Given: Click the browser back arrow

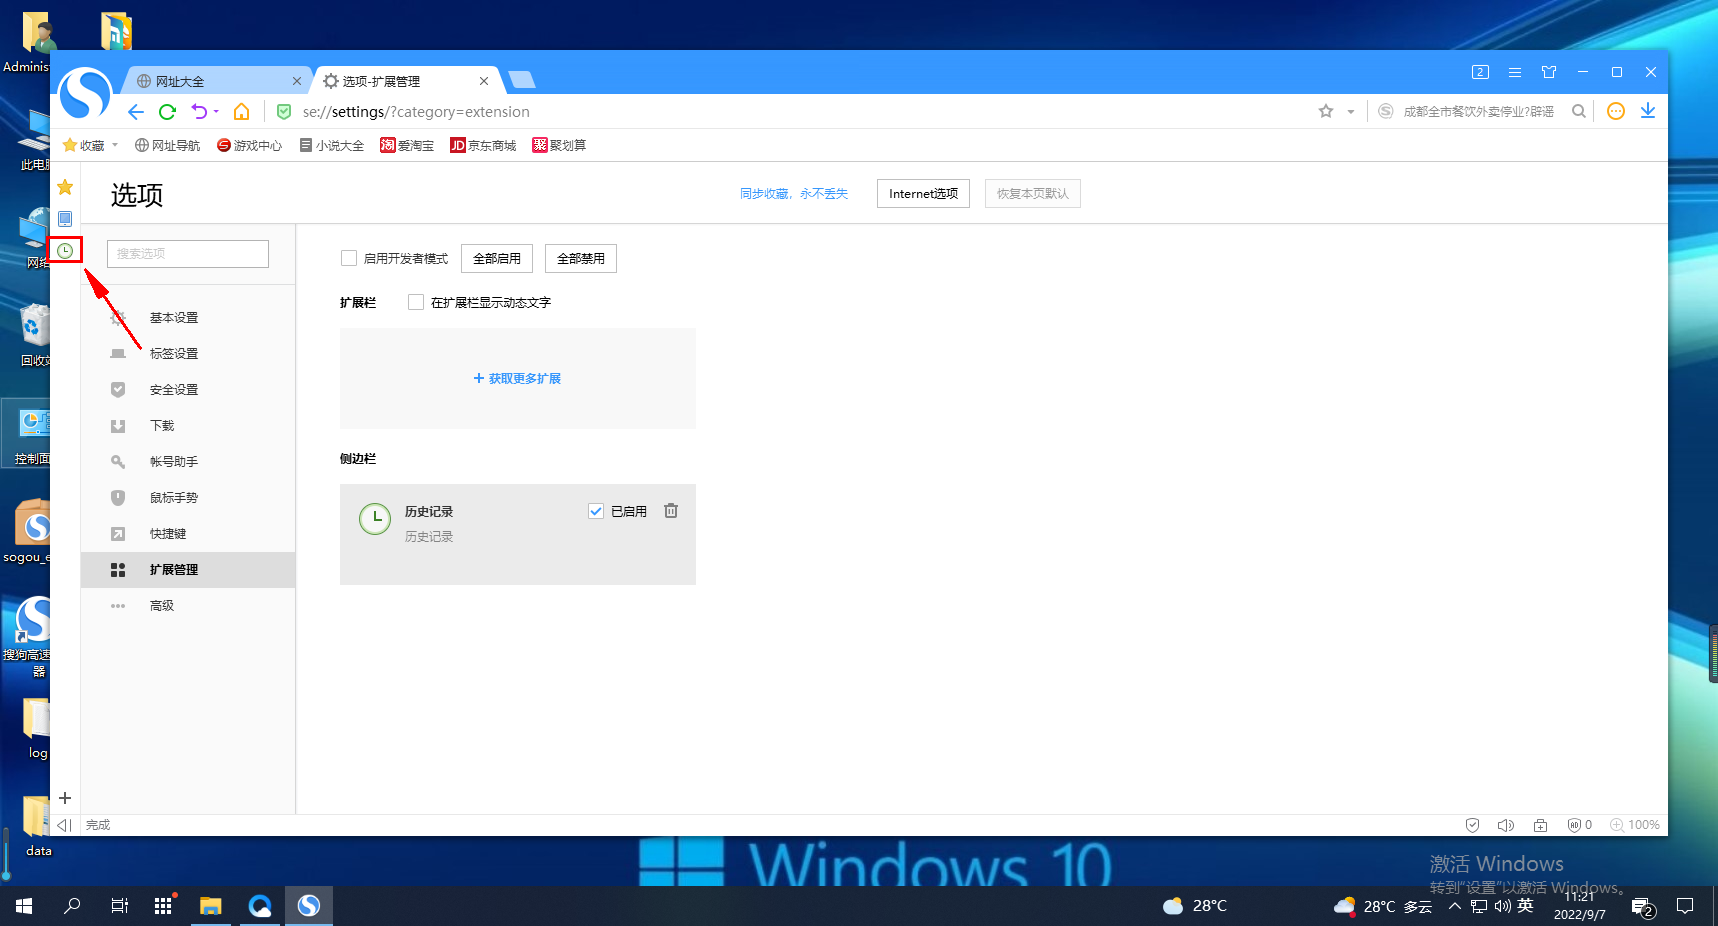Looking at the screenshot, I should click(136, 112).
